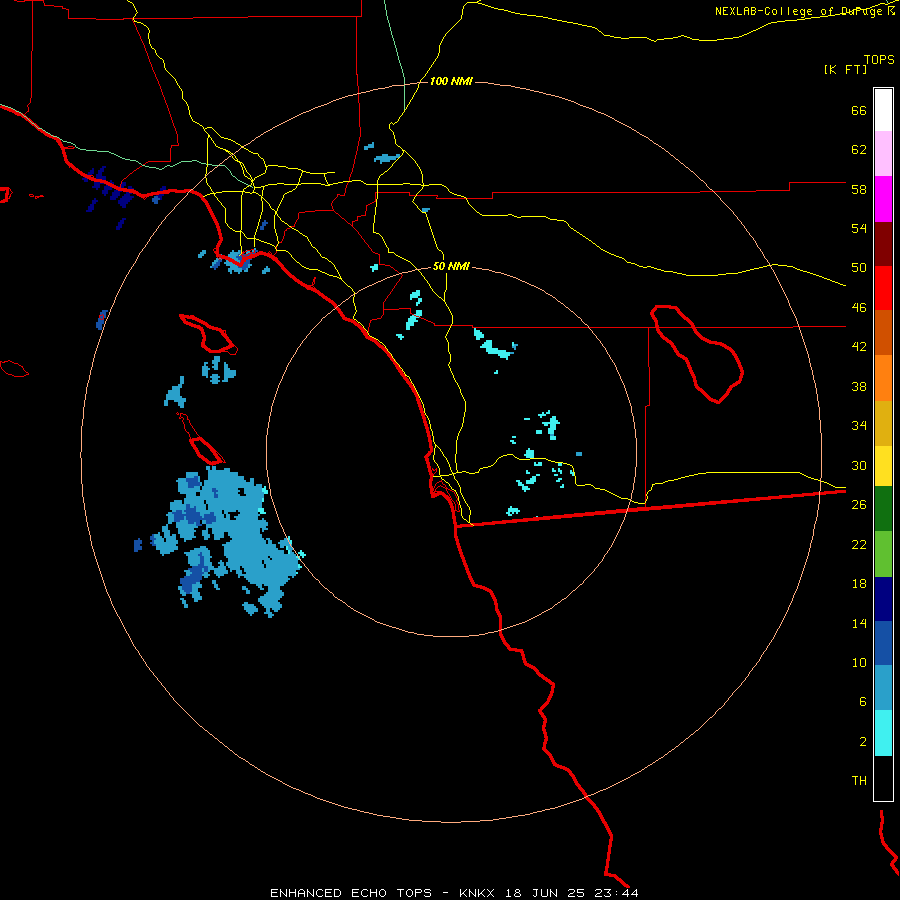This screenshot has width=900, height=900.
Task: Click the navy 22 kft legend swatch
Action: coord(883,599)
